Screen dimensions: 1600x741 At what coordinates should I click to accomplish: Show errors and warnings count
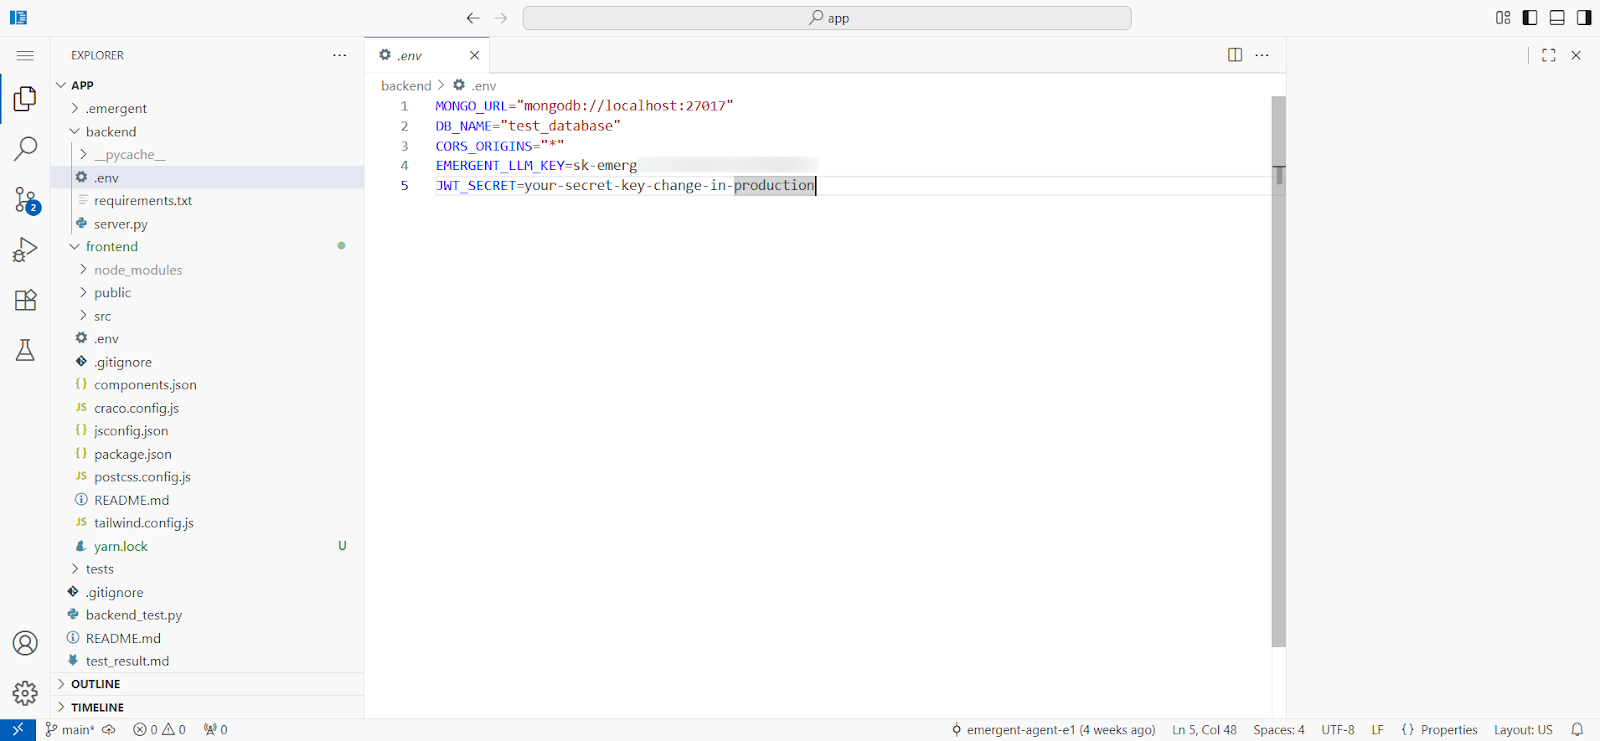coord(160,730)
